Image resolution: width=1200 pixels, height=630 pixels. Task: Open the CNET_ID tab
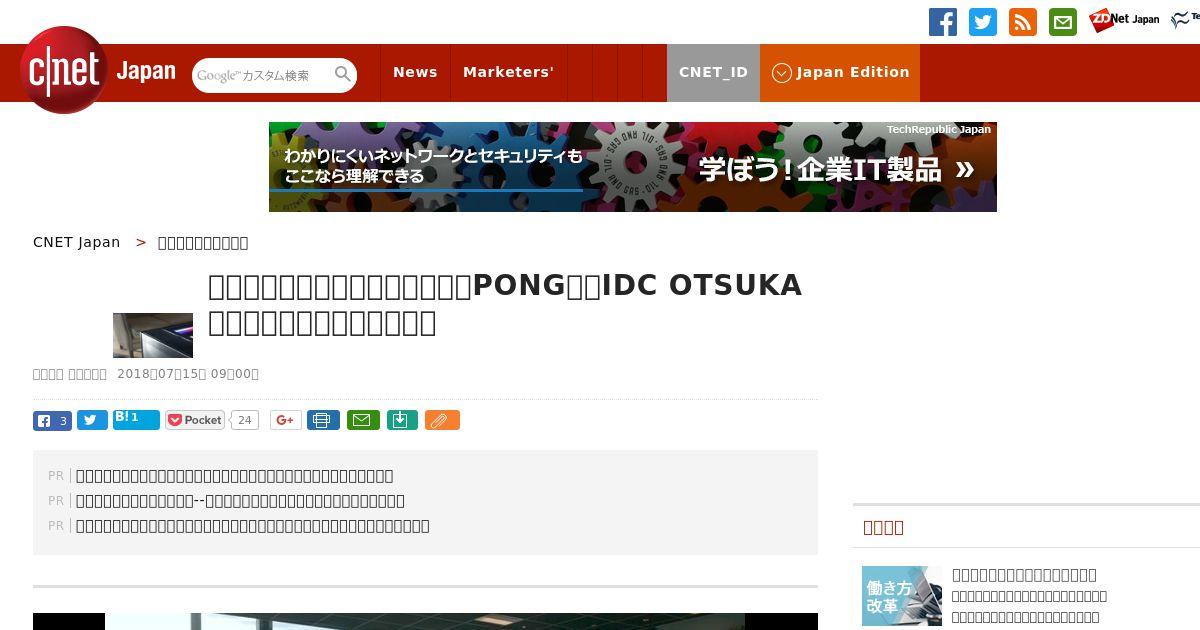point(713,72)
